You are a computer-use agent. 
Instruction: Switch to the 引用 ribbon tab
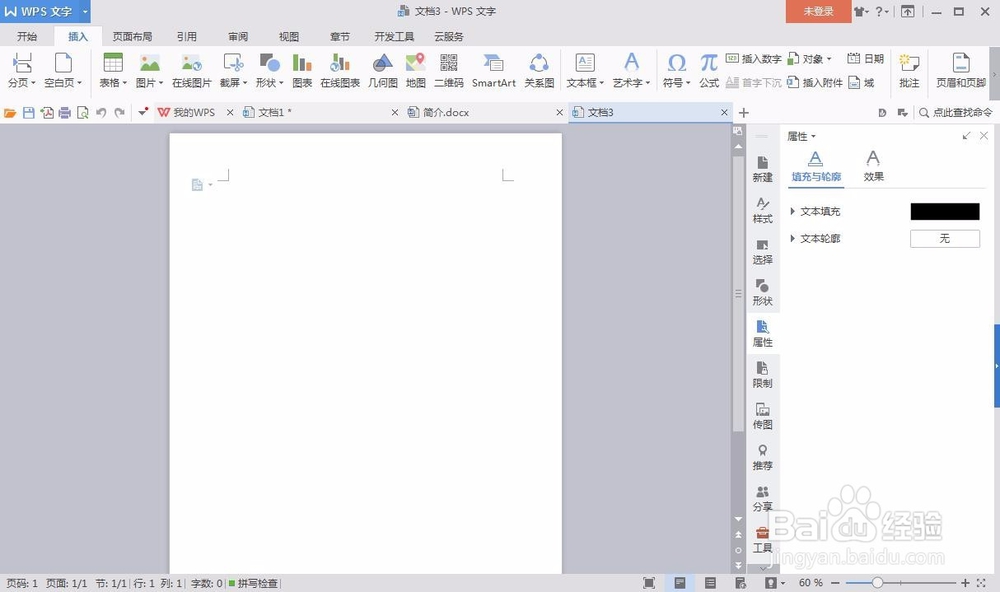tap(187, 36)
